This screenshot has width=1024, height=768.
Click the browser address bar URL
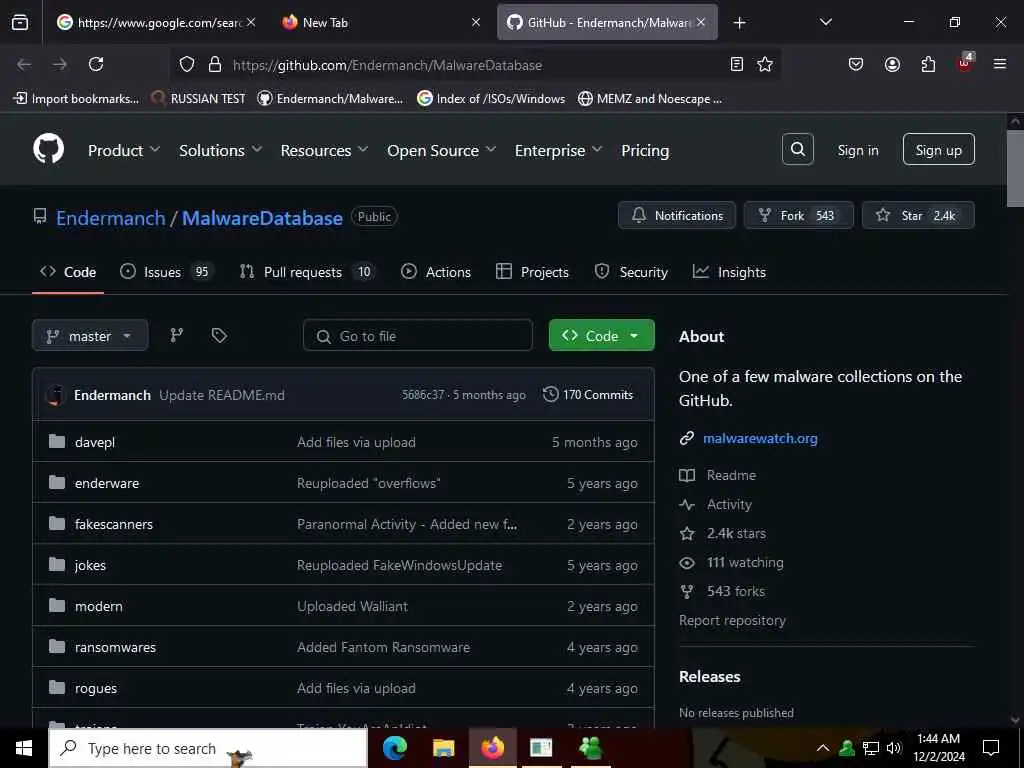(387, 65)
